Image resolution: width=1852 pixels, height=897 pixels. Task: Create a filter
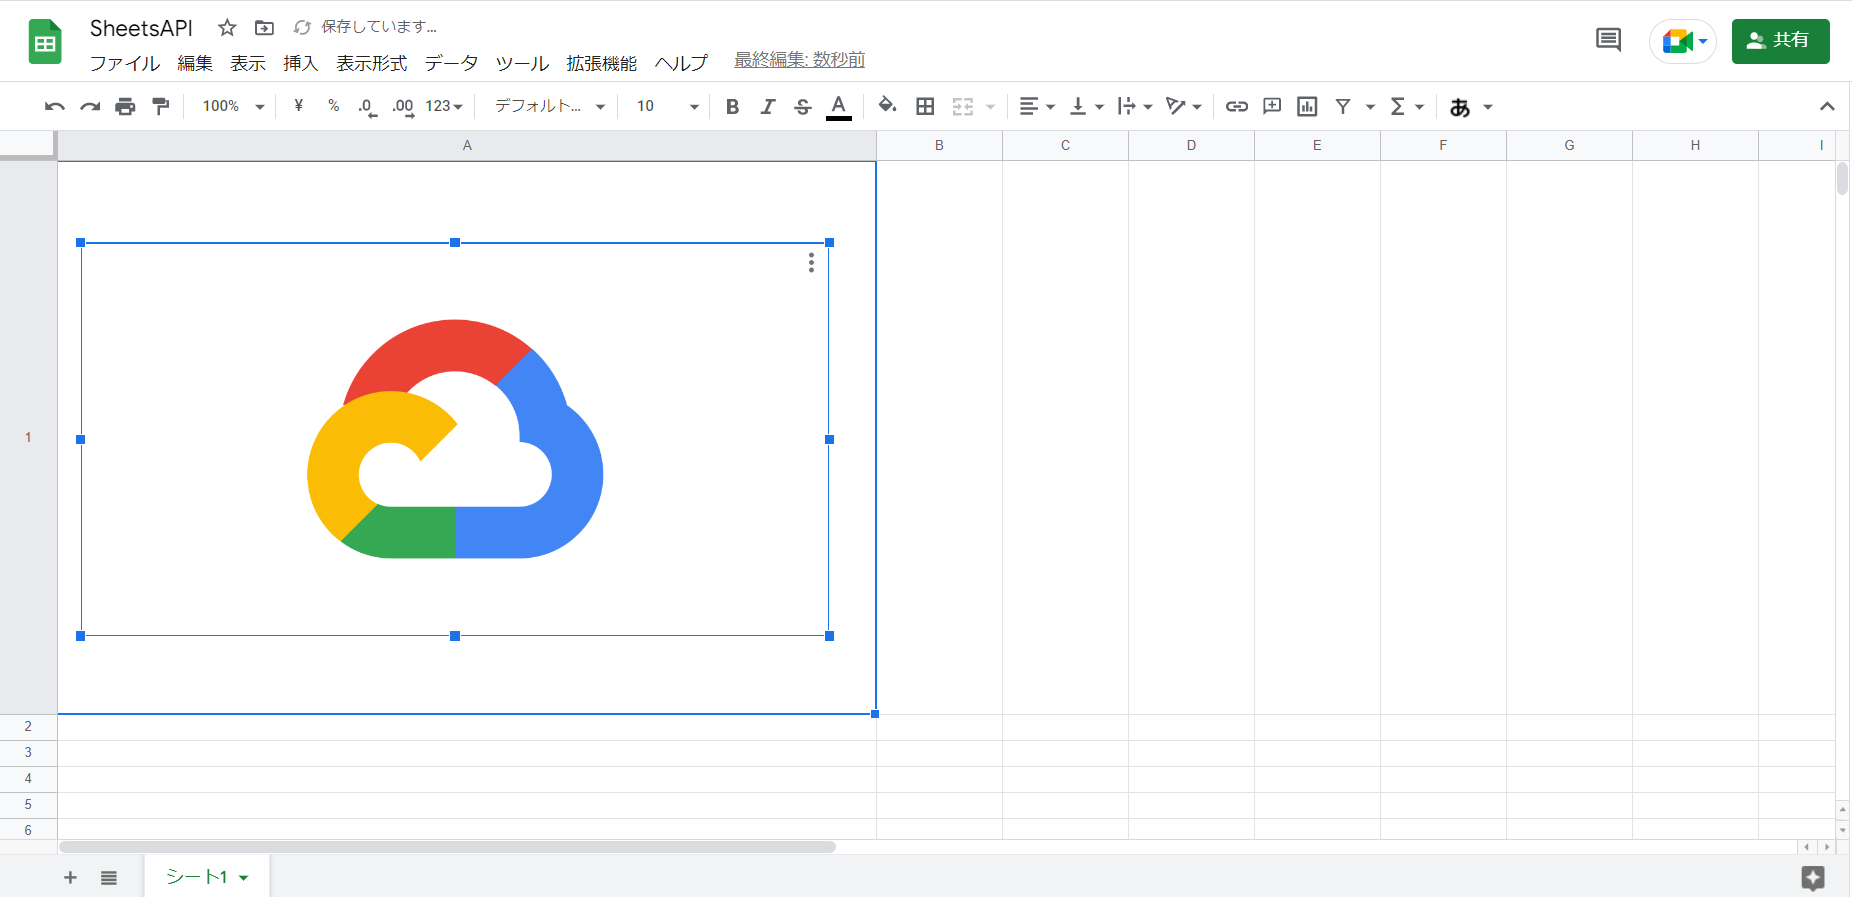1343,106
